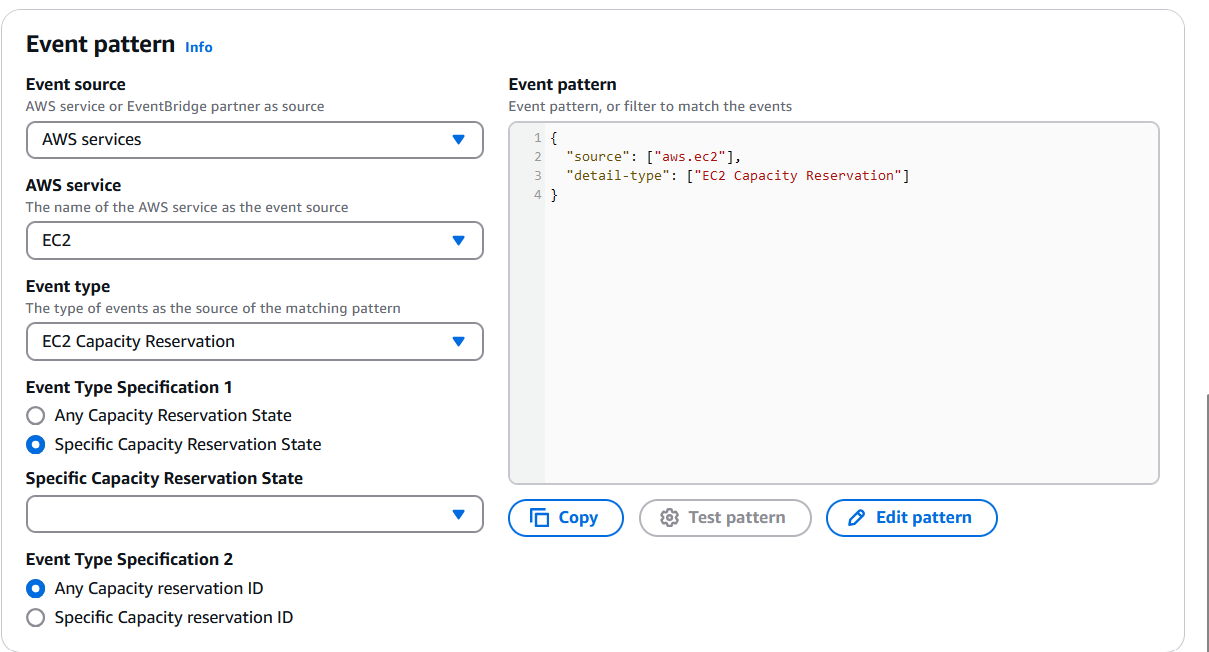Click the gear icon on Test pattern
The height and width of the screenshot is (652, 1209).
click(669, 518)
